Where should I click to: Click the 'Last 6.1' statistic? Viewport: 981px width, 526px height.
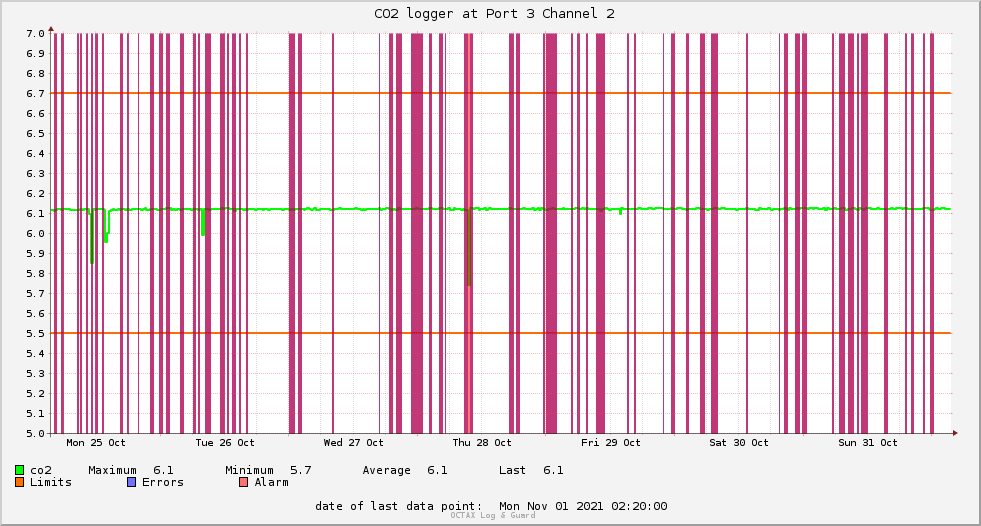tap(531, 470)
